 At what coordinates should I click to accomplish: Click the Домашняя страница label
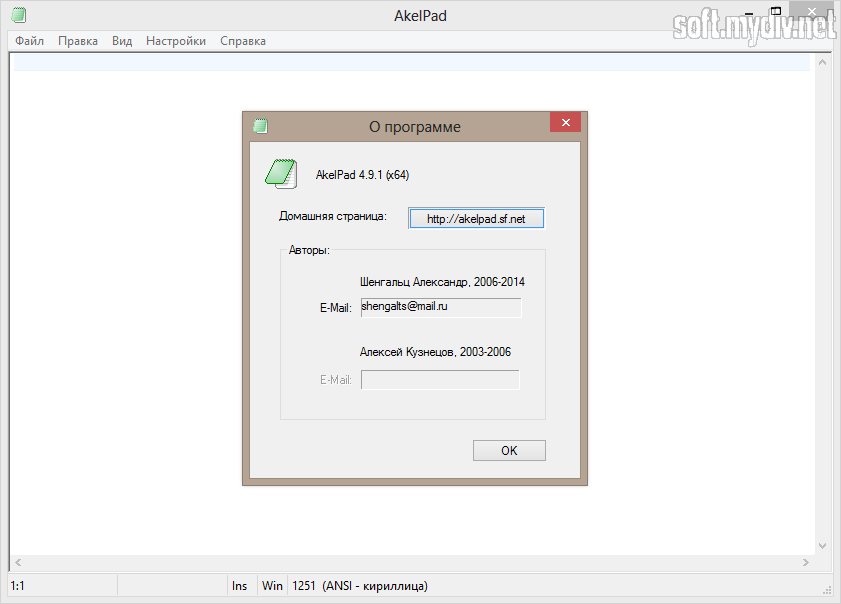333,216
